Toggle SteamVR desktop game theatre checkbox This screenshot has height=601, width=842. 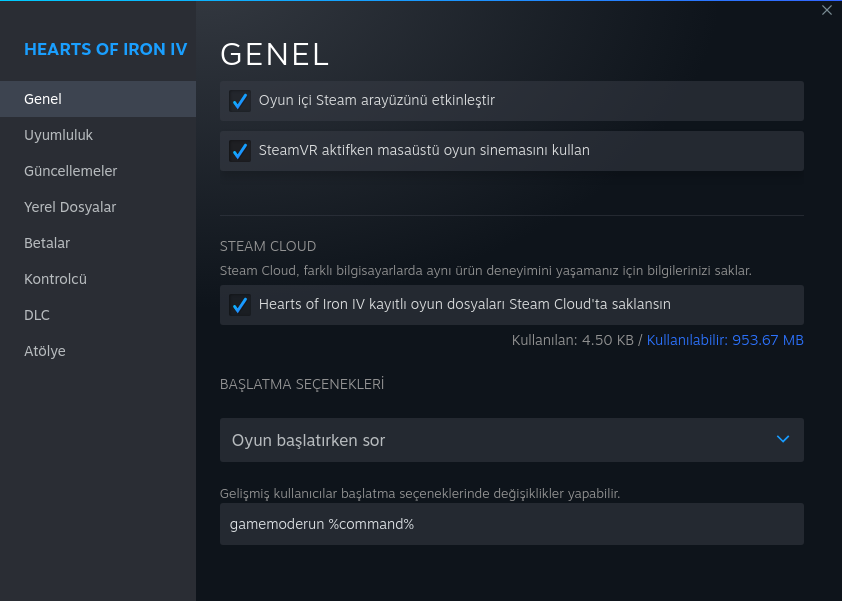point(240,151)
